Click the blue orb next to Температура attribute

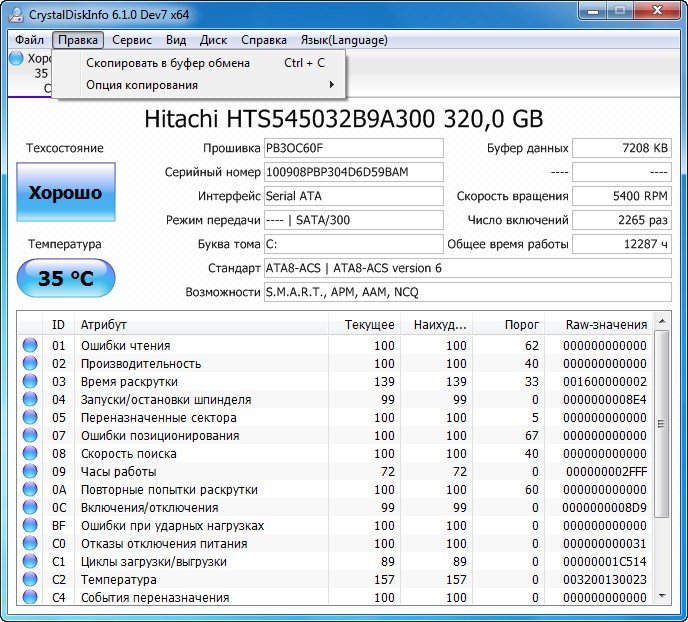(30, 580)
